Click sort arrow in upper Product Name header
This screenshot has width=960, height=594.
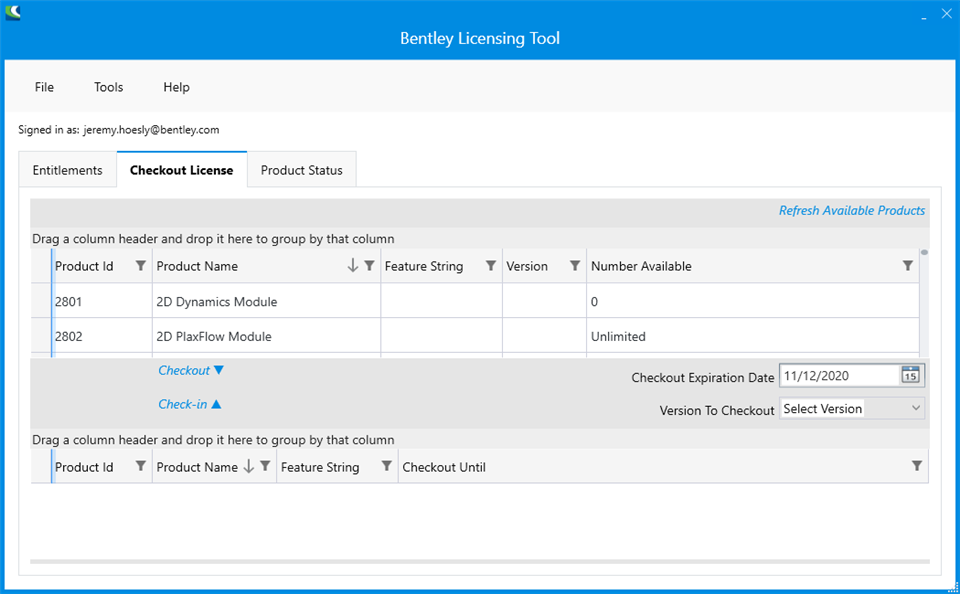[x=353, y=266]
